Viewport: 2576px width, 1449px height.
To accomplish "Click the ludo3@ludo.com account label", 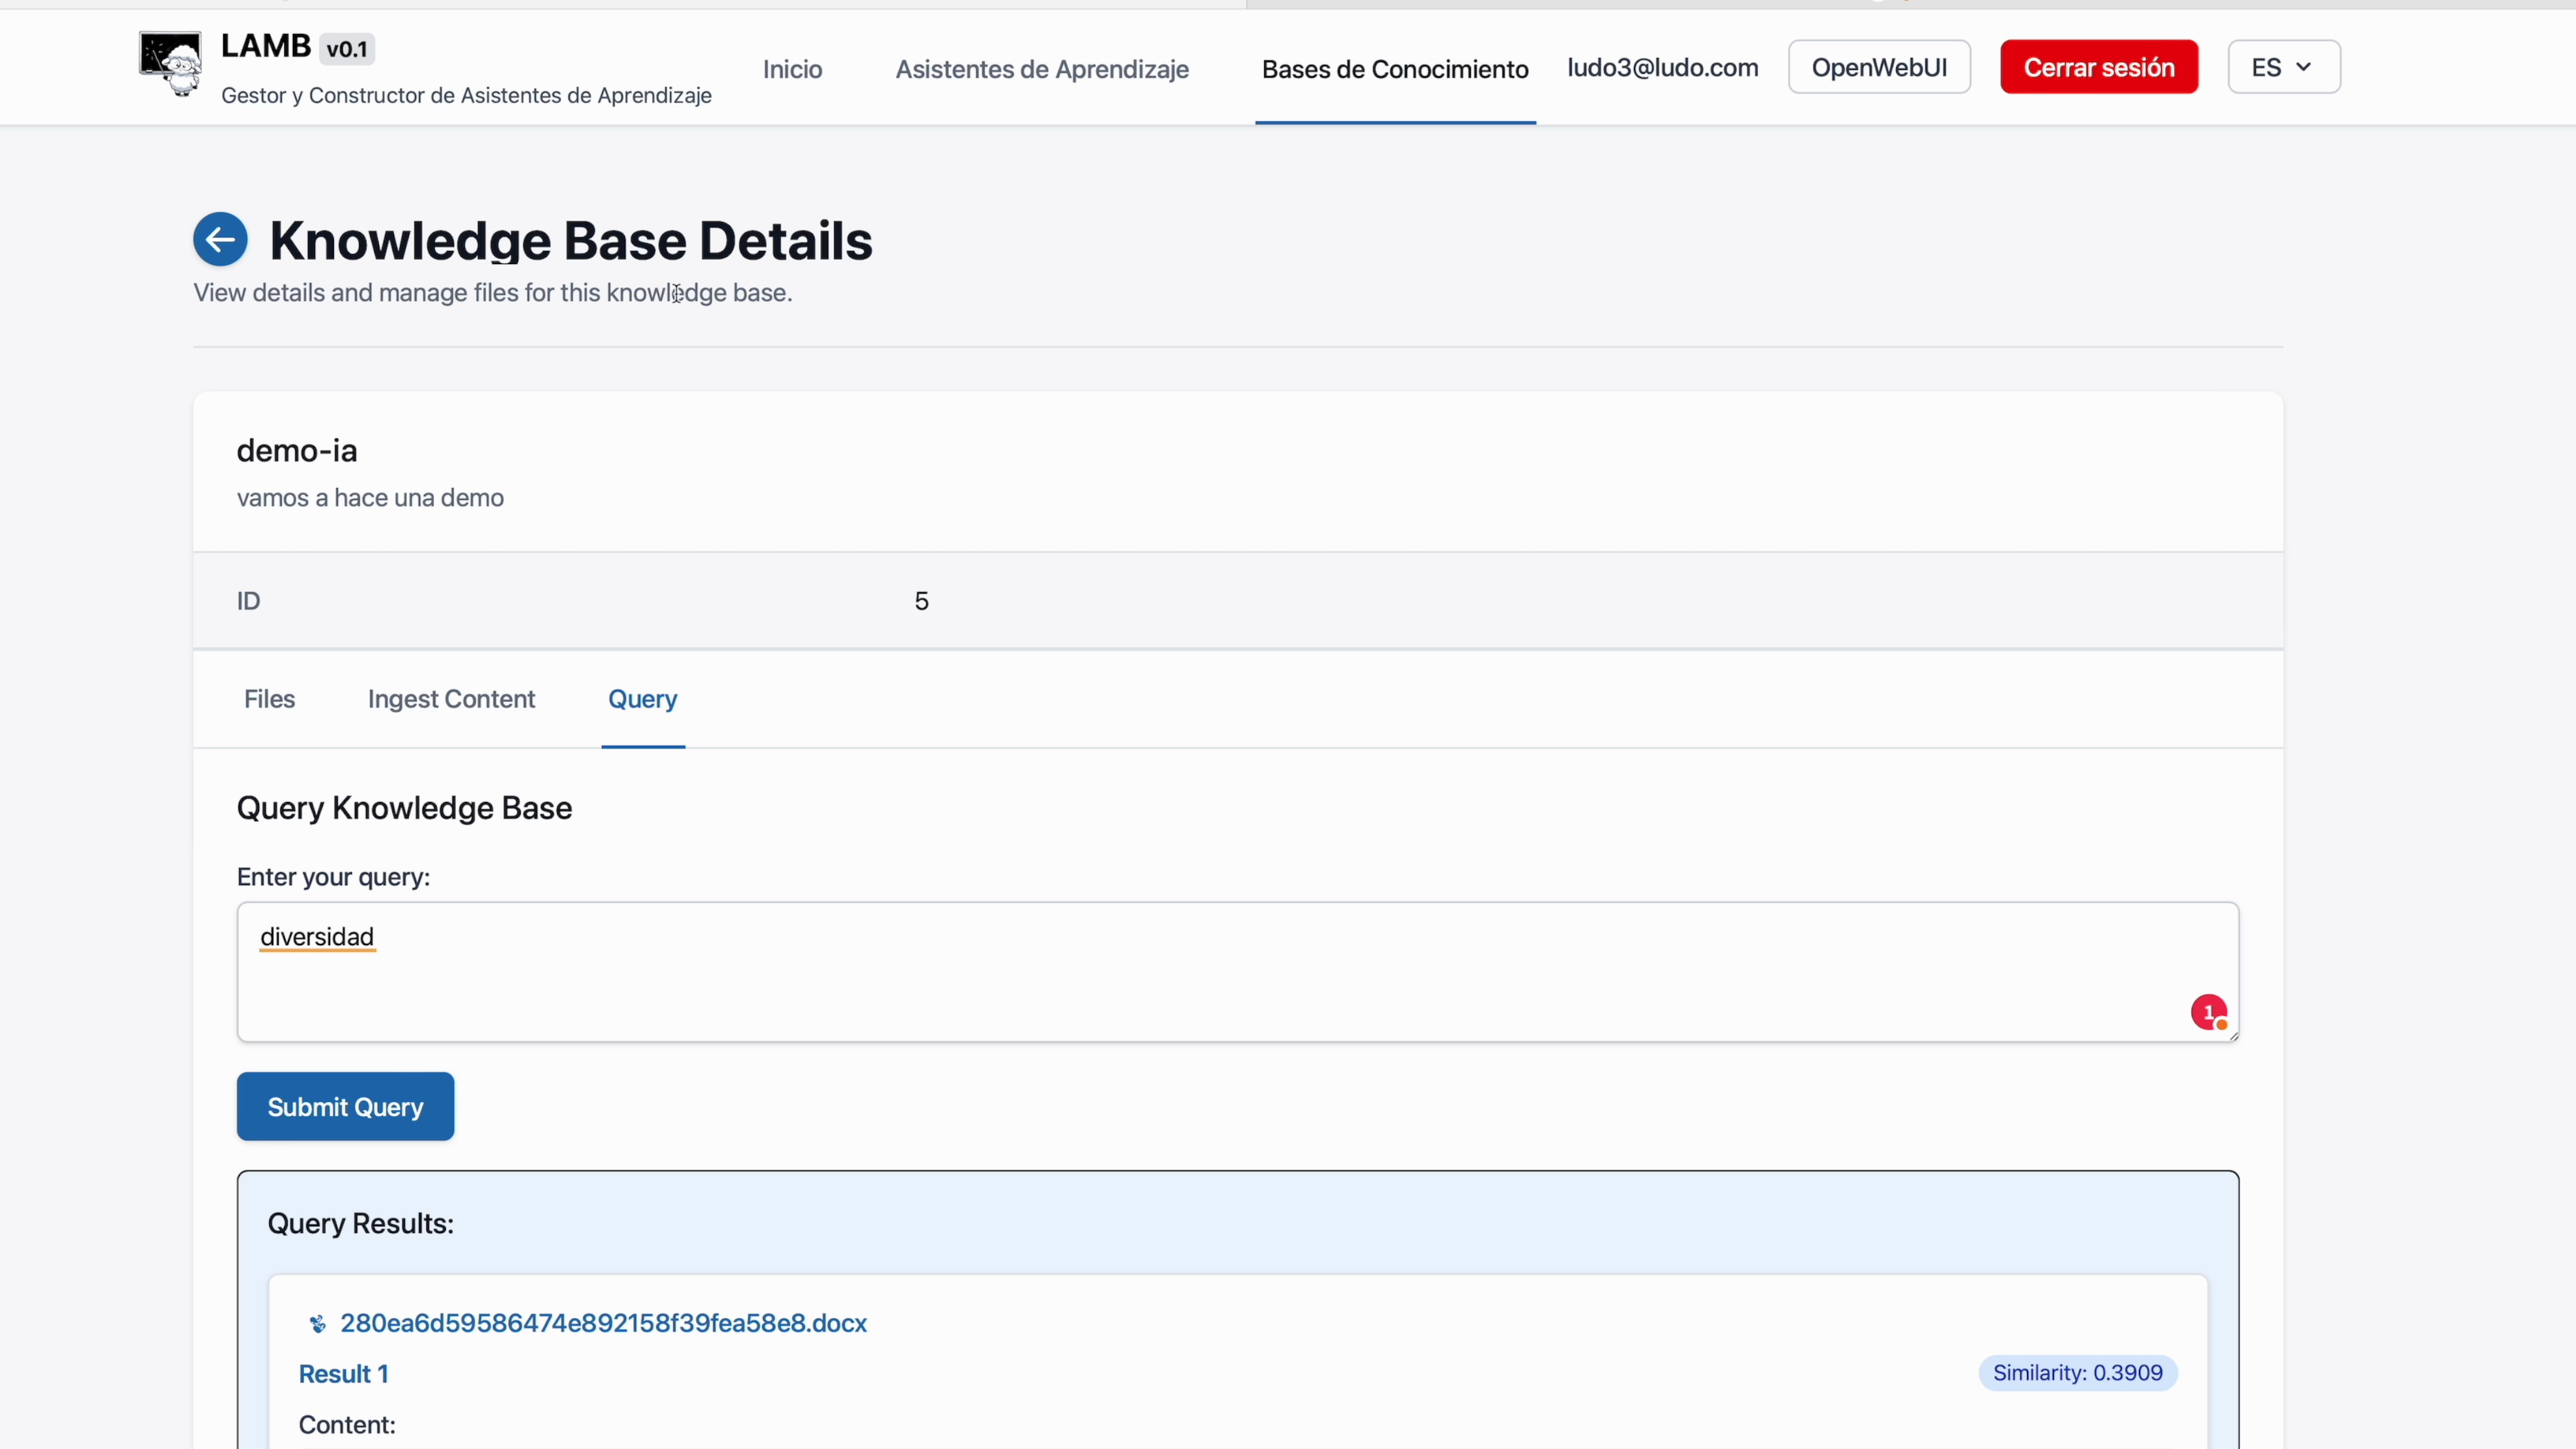I will (1662, 67).
